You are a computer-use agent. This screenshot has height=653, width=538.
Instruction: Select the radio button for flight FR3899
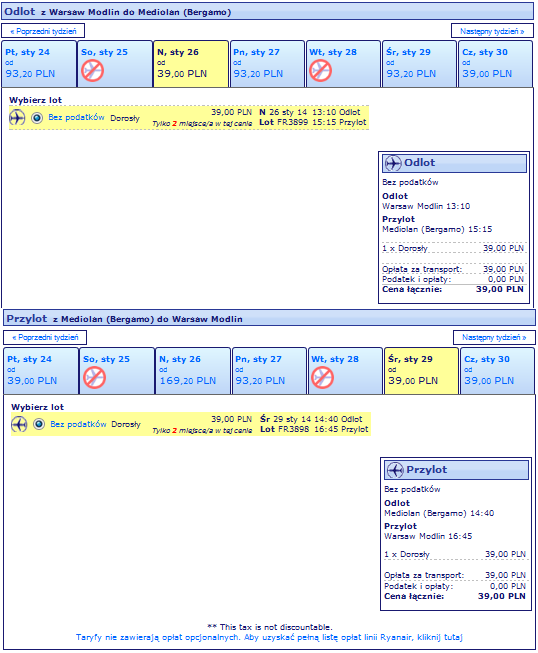(37, 118)
